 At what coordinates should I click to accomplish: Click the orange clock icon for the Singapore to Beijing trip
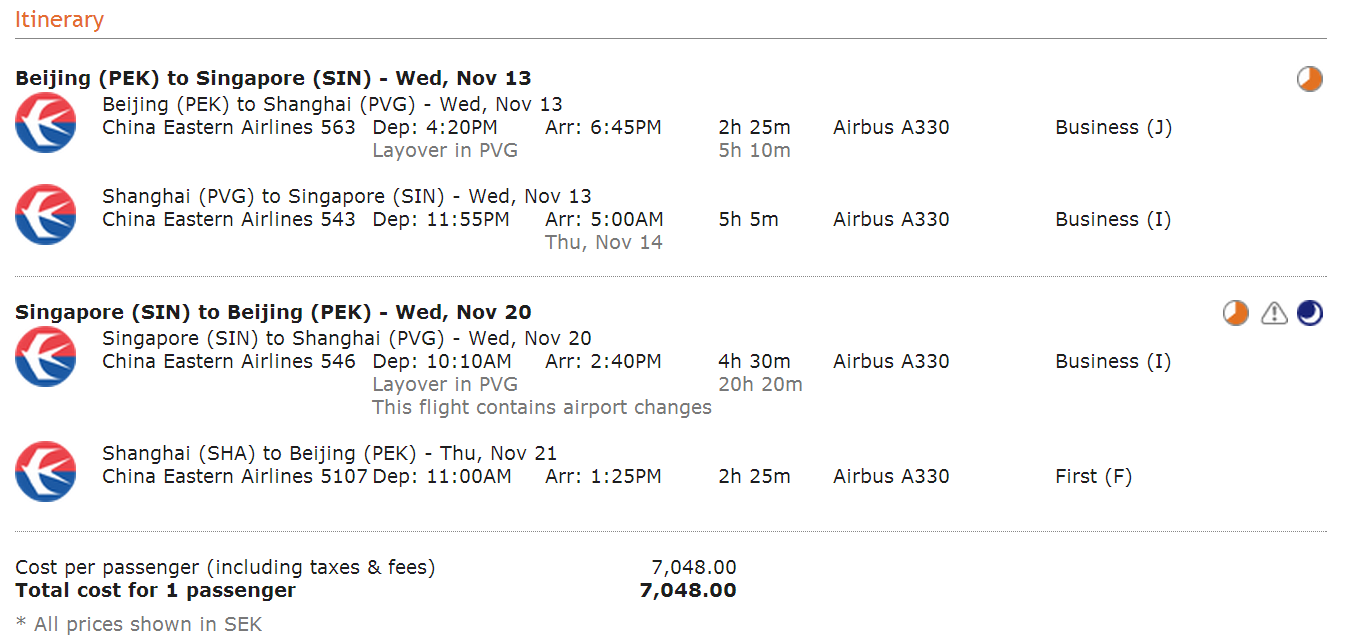point(1236,313)
